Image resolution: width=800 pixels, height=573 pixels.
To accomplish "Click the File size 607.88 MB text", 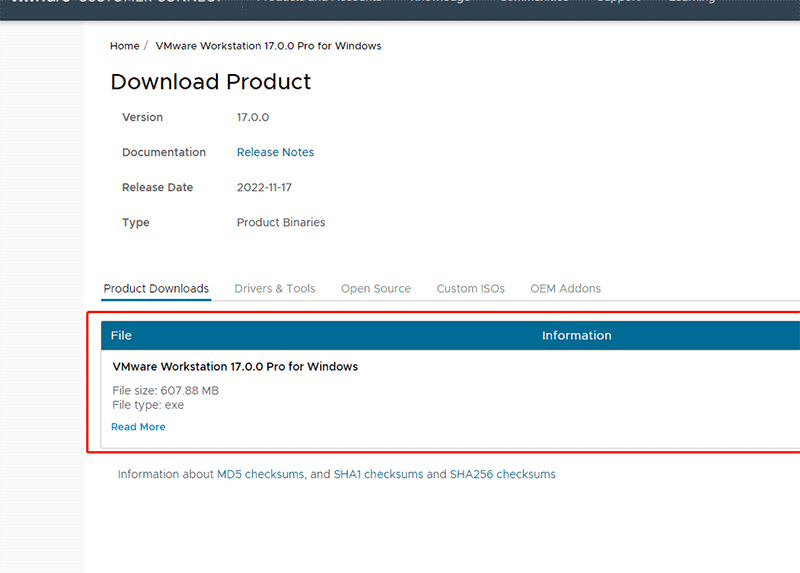I will [x=165, y=391].
